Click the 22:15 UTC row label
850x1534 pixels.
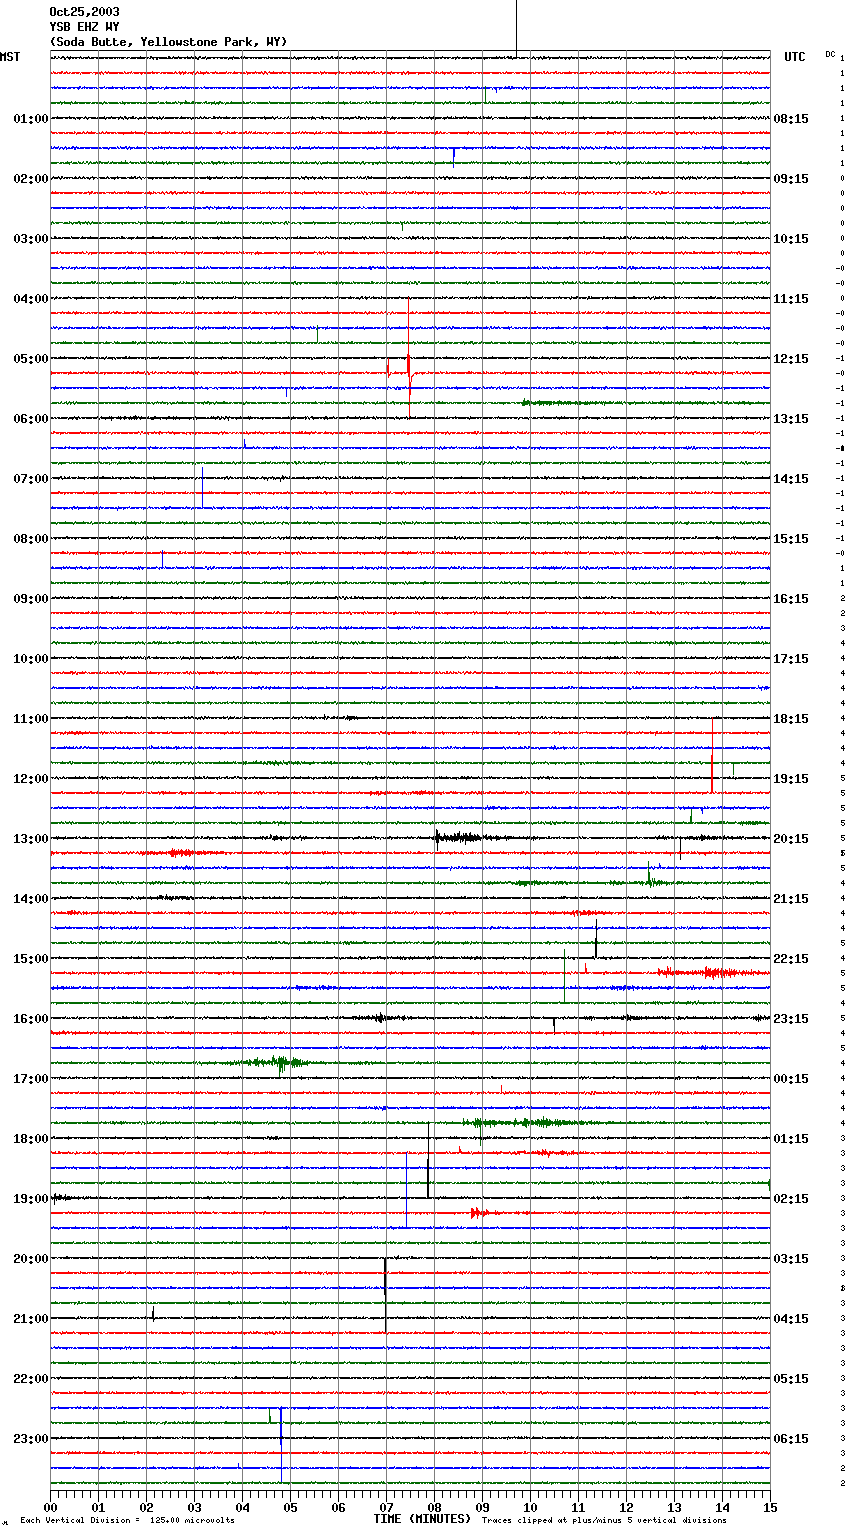(791, 959)
